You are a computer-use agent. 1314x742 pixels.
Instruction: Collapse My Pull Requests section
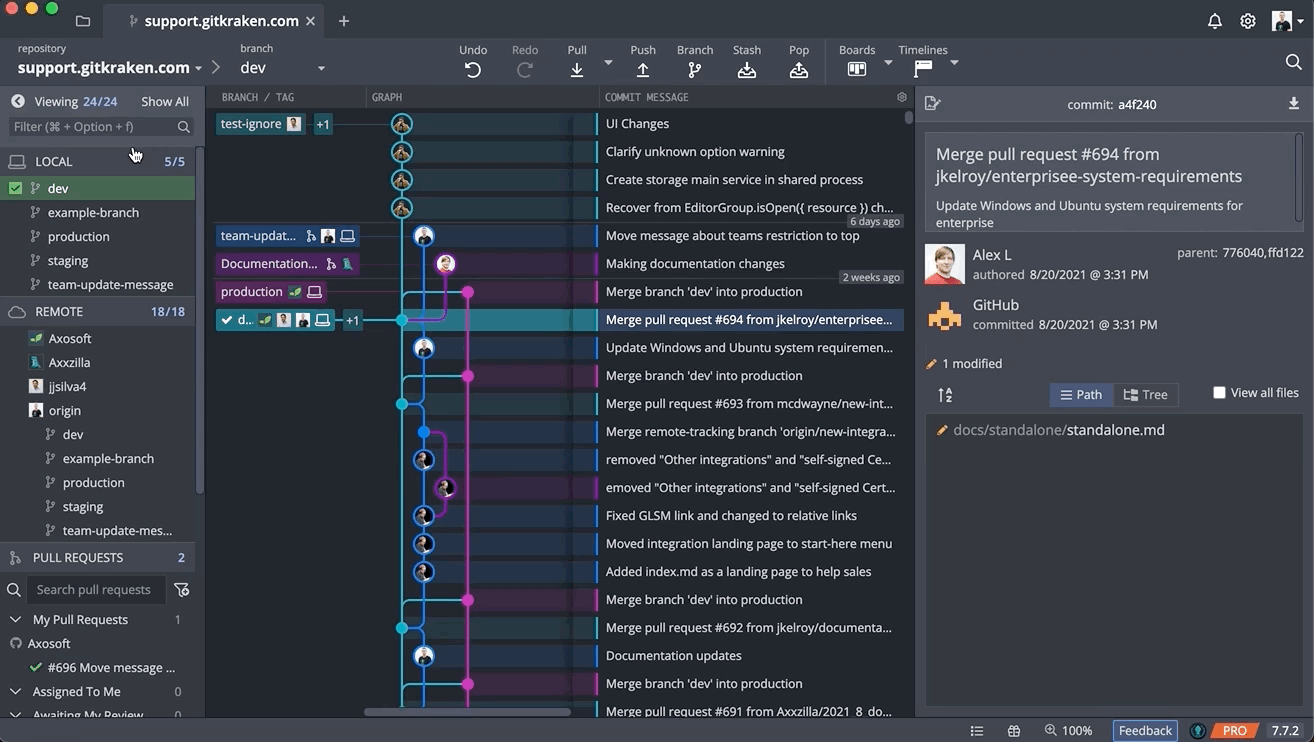[x=15, y=619]
